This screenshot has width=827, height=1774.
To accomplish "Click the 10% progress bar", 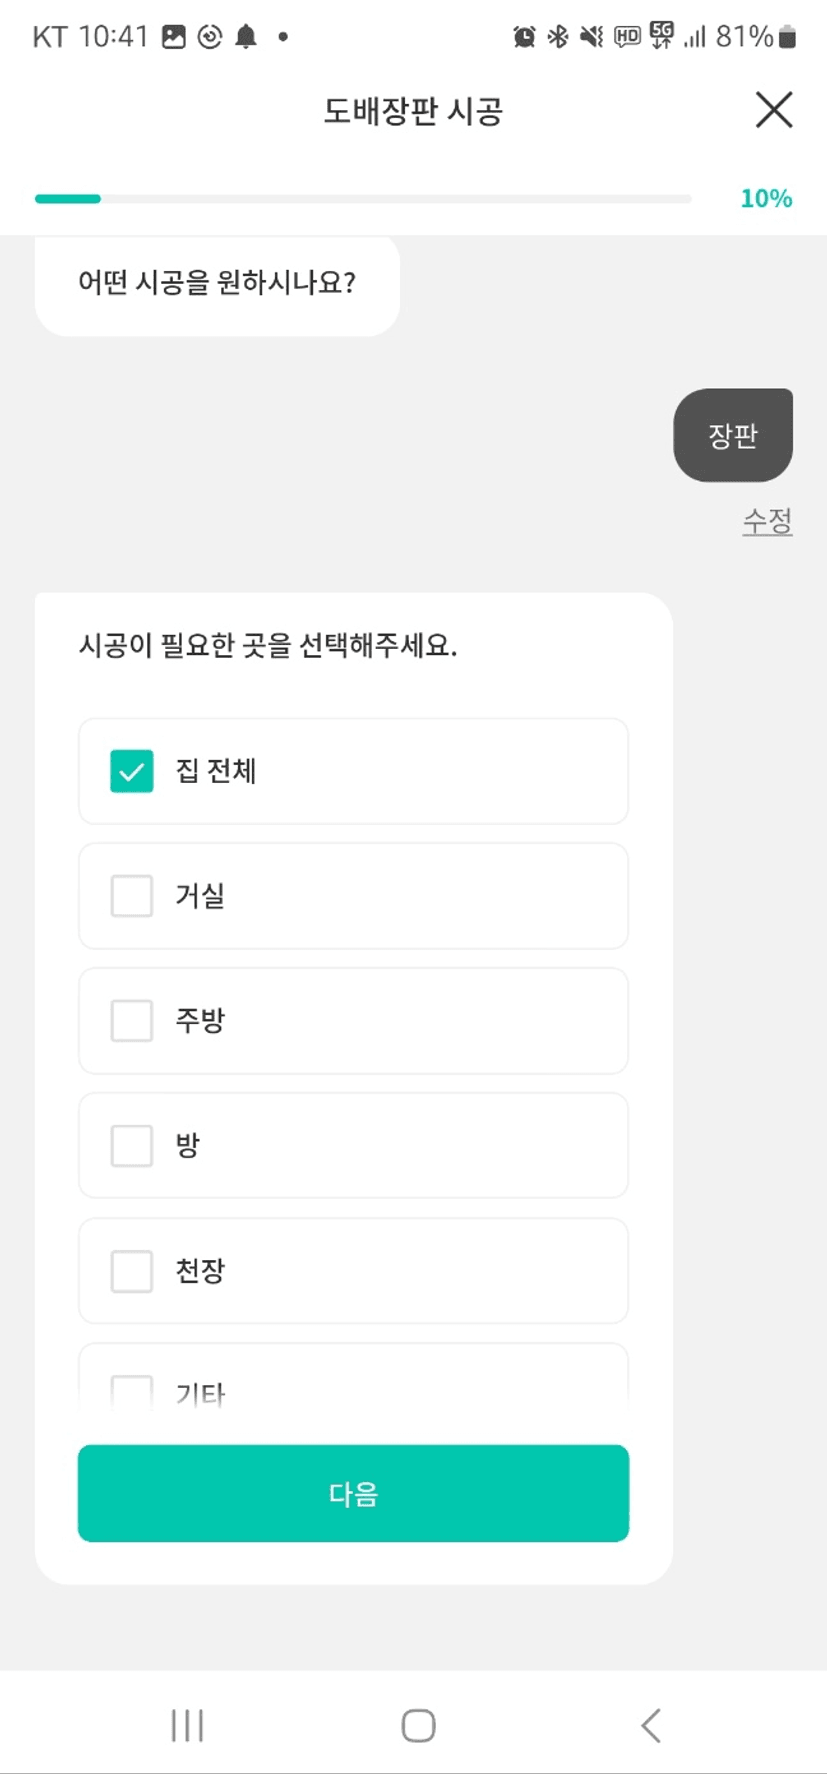I will (363, 199).
